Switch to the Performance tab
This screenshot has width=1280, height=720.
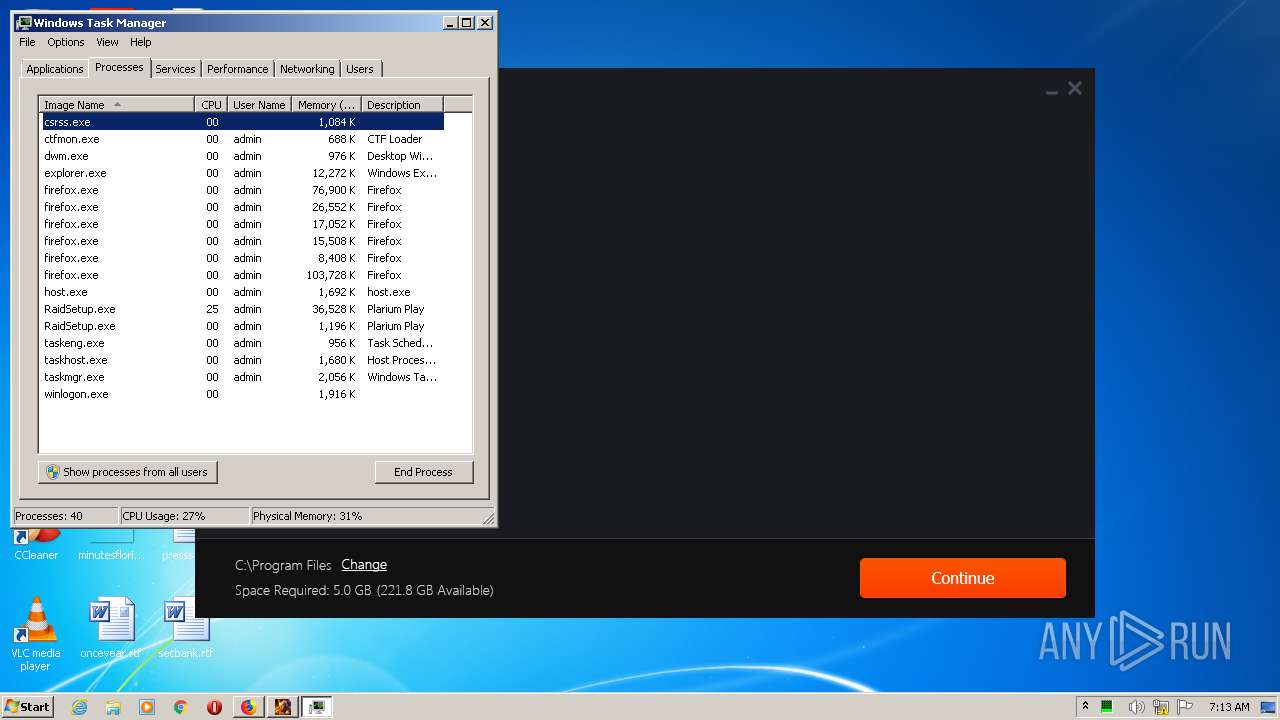(238, 69)
